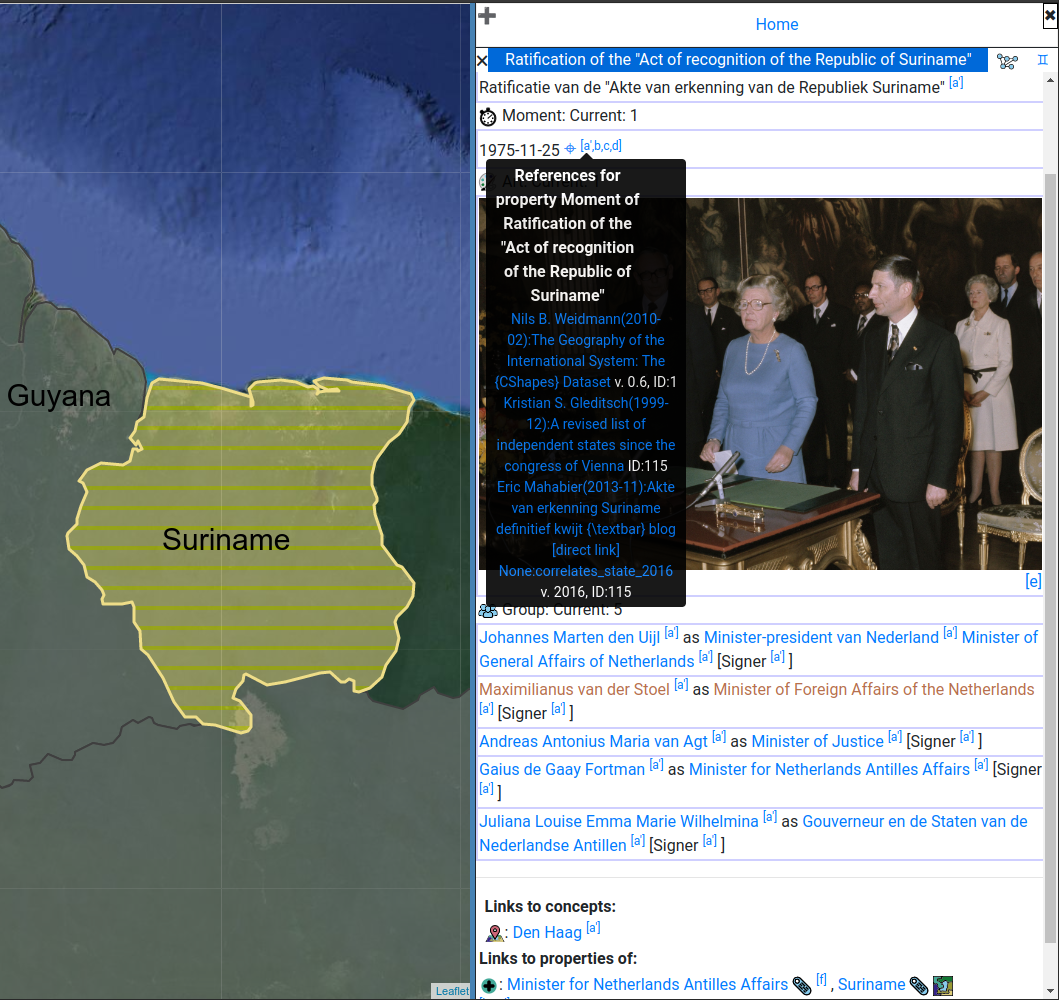Open reference [e] below the photo
The image size is (1059, 1000).
click(1033, 581)
